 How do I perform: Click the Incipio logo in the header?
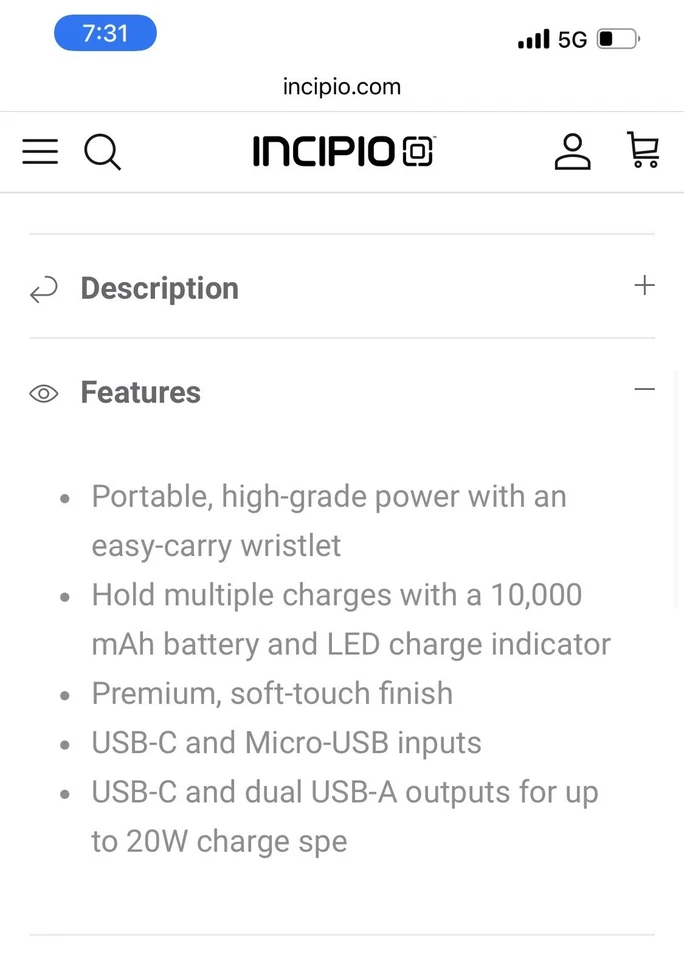pyautogui.click(x=343, y=151)
